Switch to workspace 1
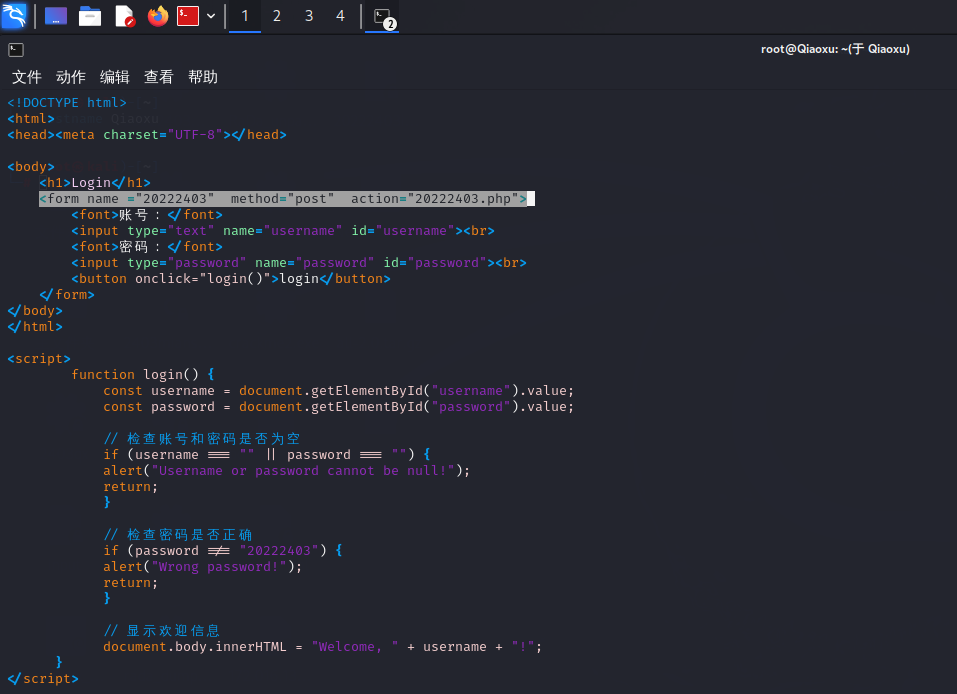Viewport: 957px width, 694px height. [245, 16]
